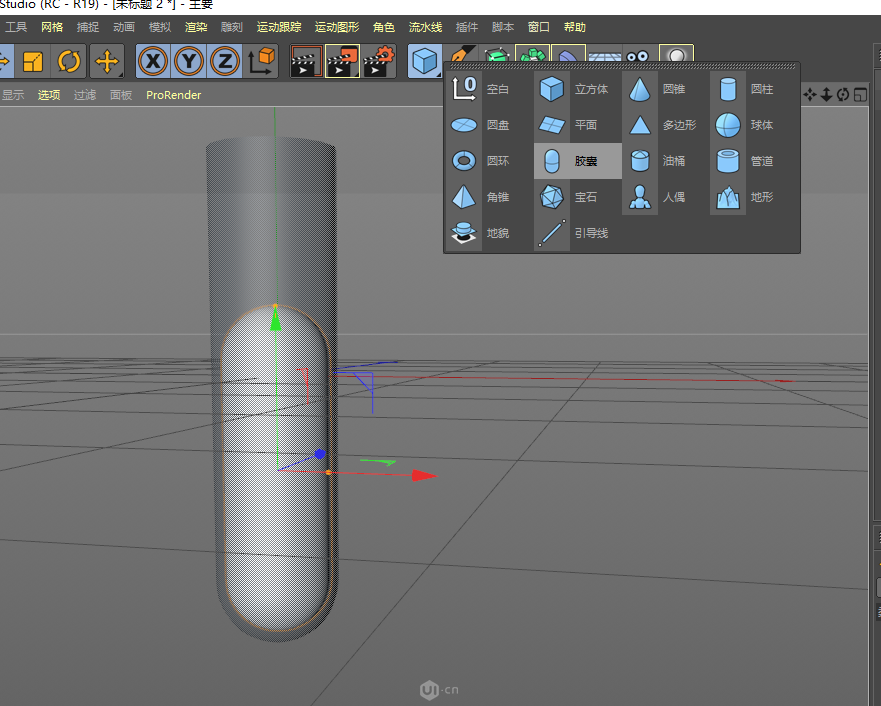Open the render settings editor icon
This screenshot has height=706, width=881.
click(x=376, y=61)
